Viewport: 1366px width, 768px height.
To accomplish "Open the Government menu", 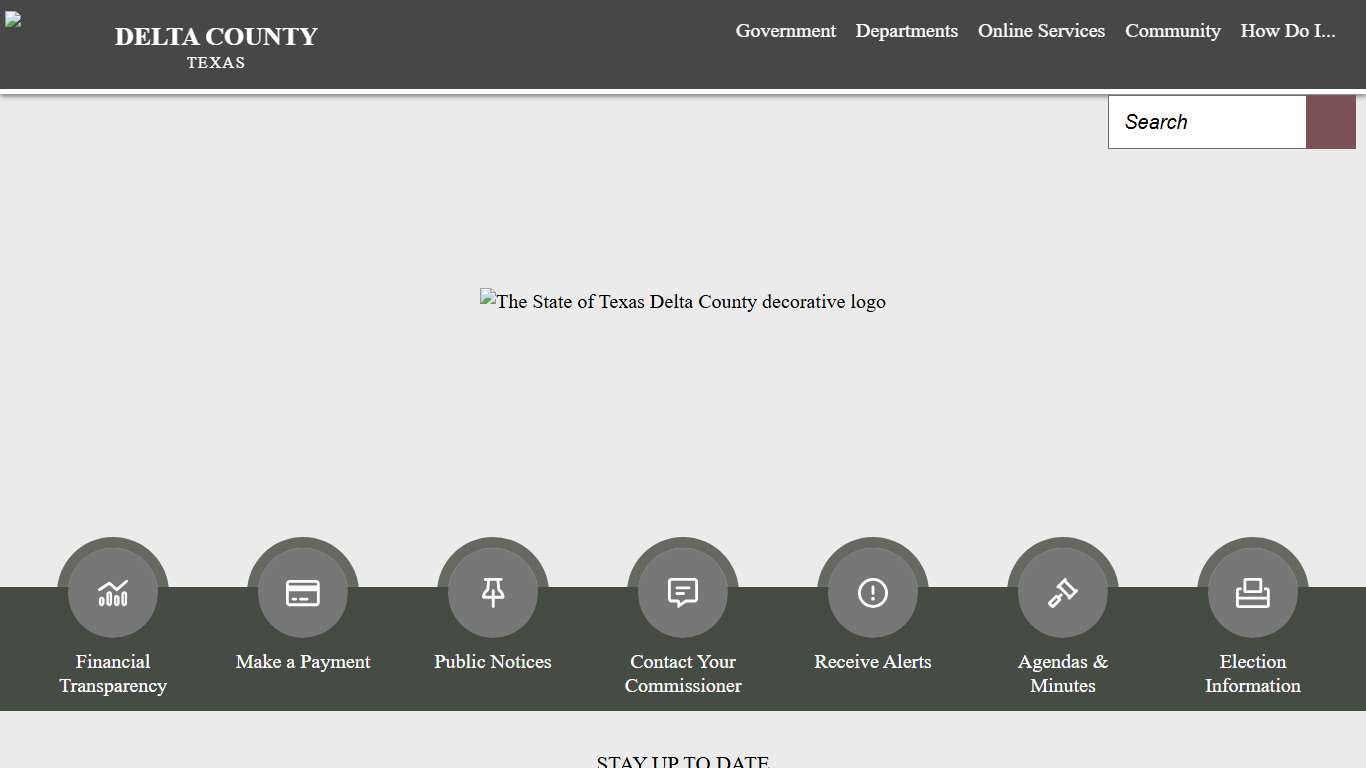I will point(786,31).
